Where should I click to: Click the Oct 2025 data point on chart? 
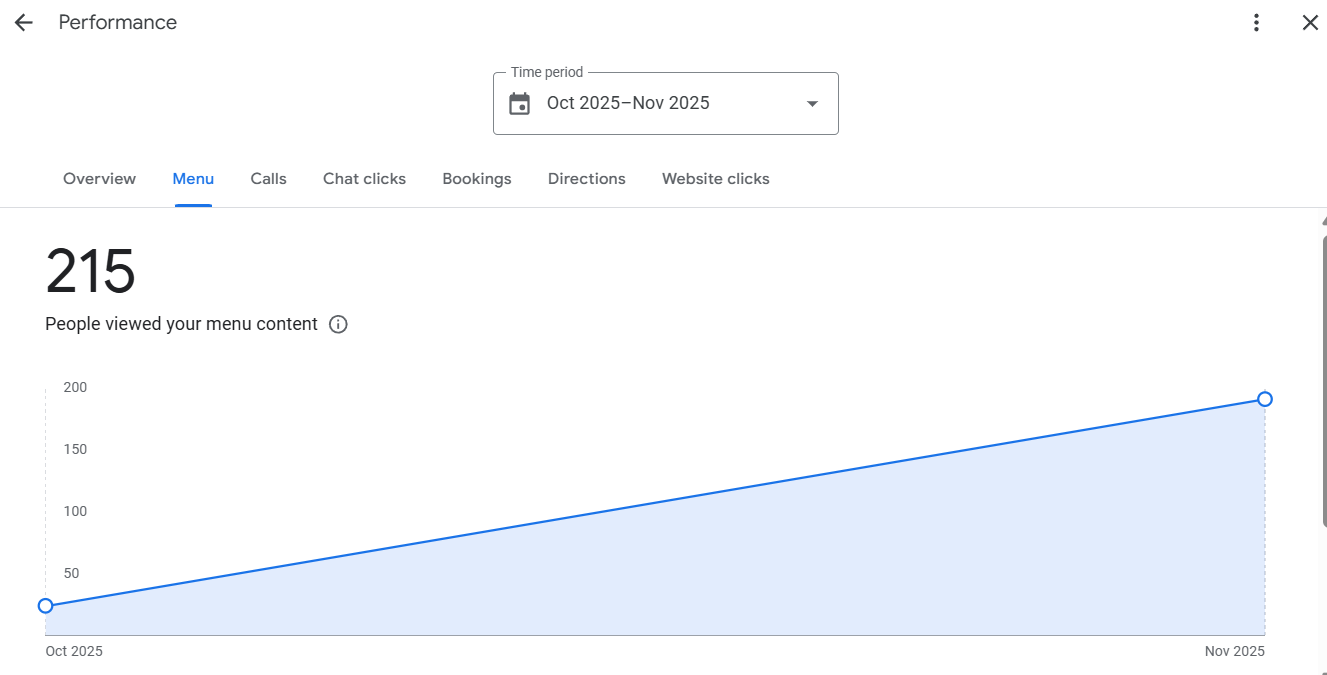coord(45,606)
